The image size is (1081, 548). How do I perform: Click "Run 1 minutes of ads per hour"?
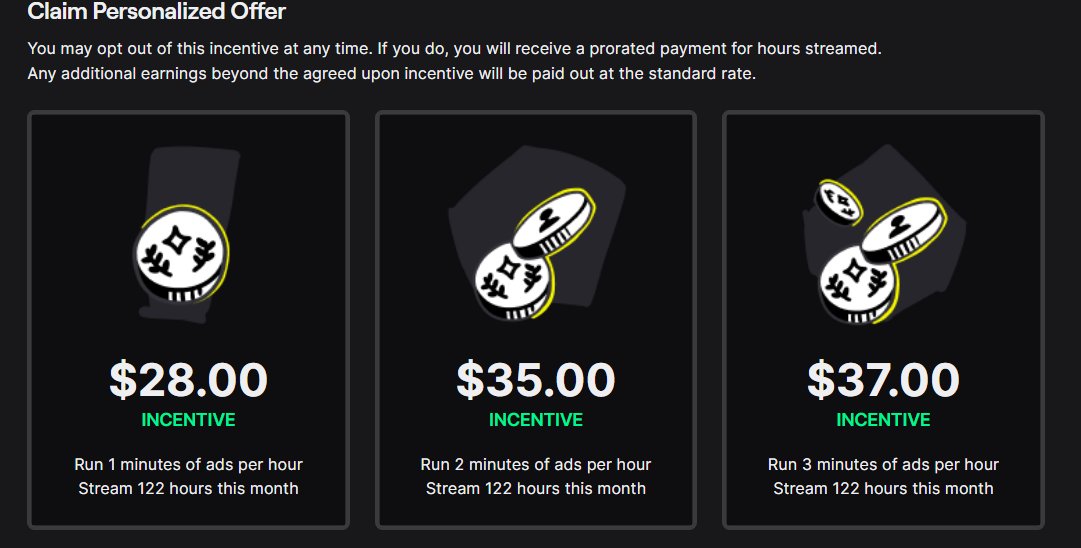point(188,465)
